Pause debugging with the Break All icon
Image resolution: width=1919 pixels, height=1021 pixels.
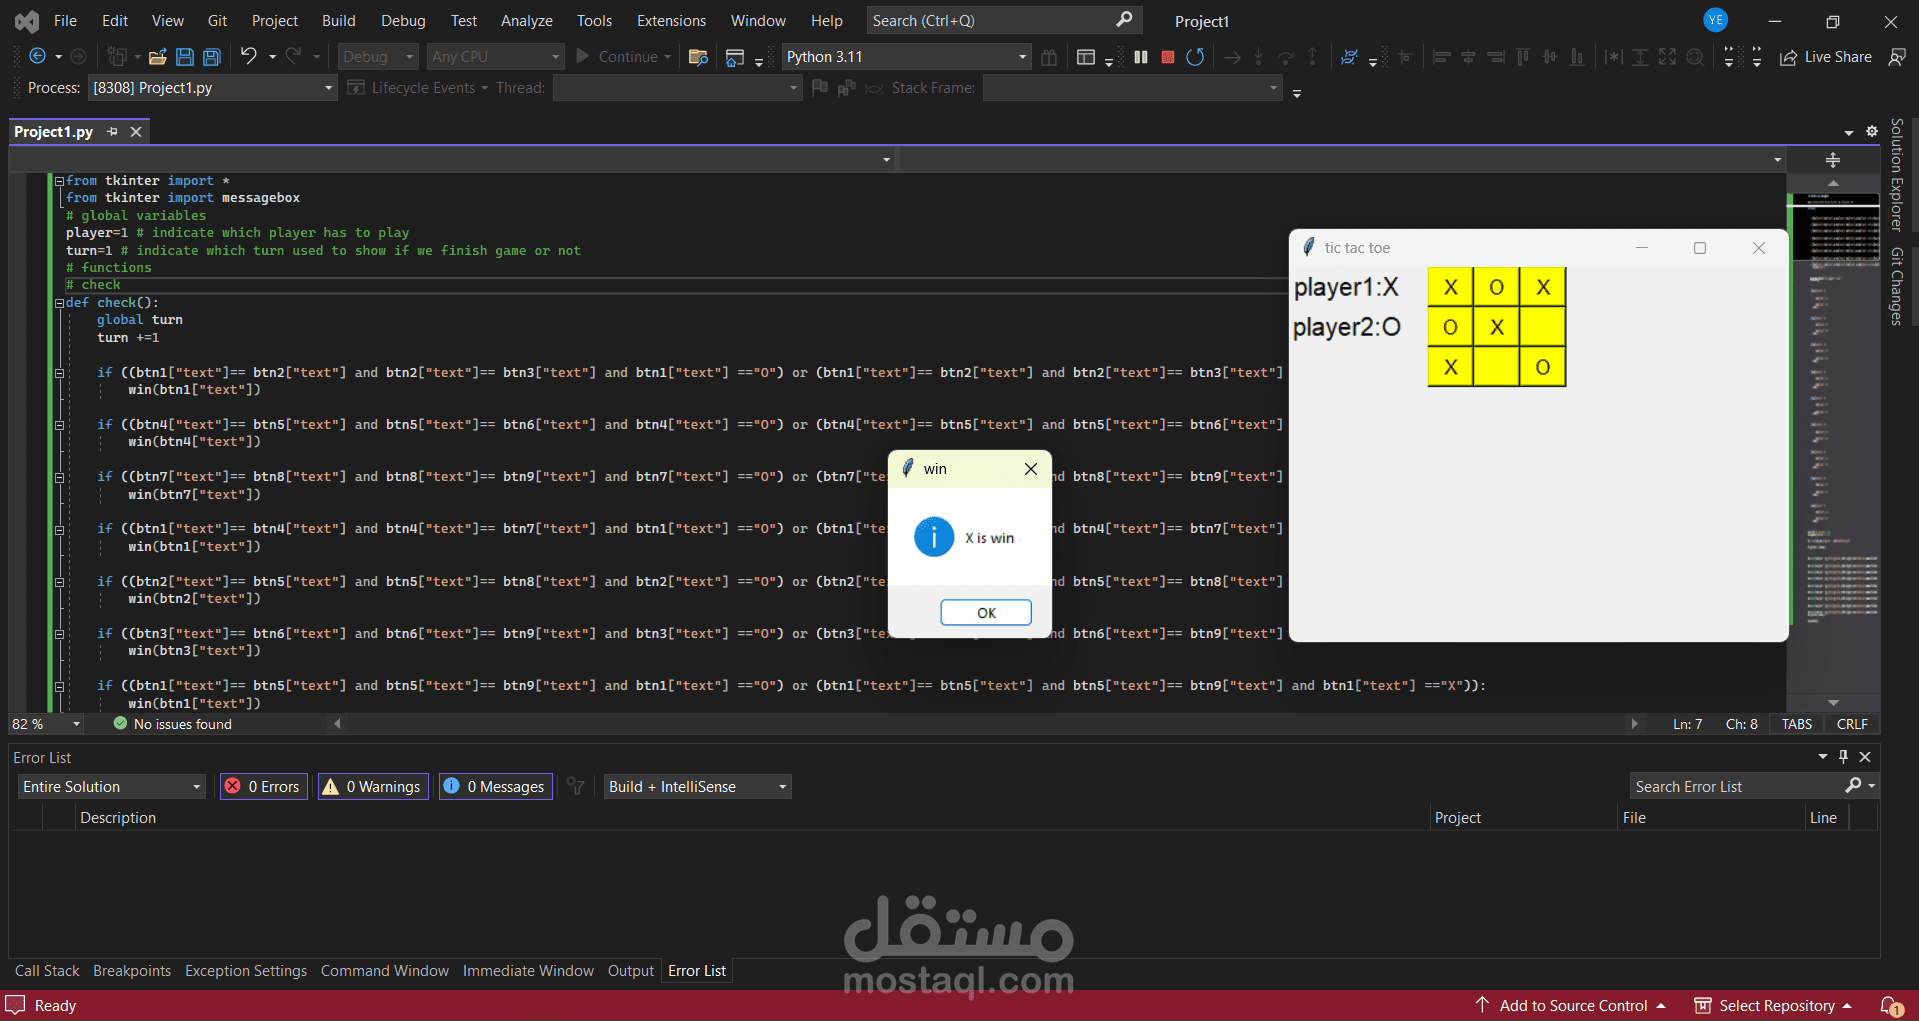1141,57
